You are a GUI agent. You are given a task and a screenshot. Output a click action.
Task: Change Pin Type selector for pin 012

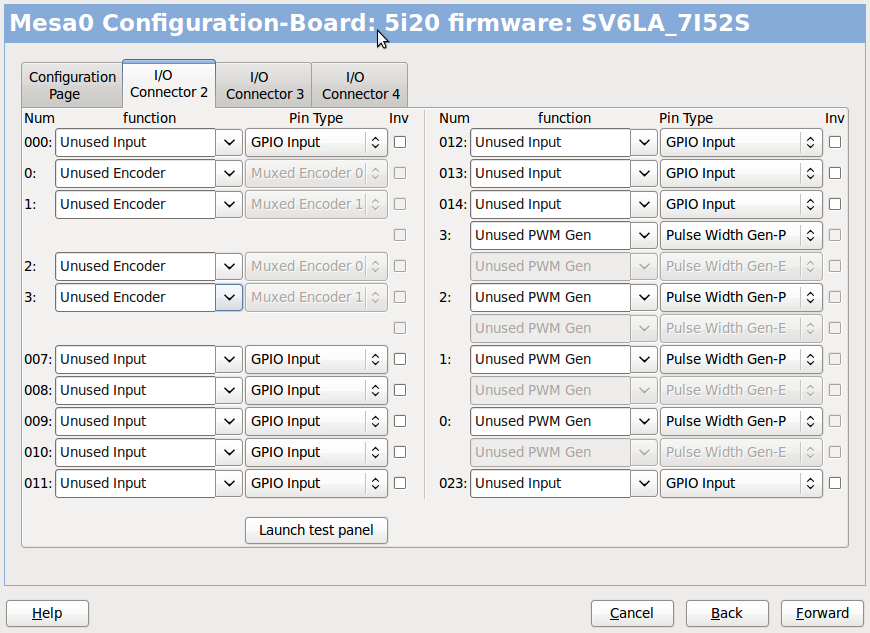pos(741,143)
